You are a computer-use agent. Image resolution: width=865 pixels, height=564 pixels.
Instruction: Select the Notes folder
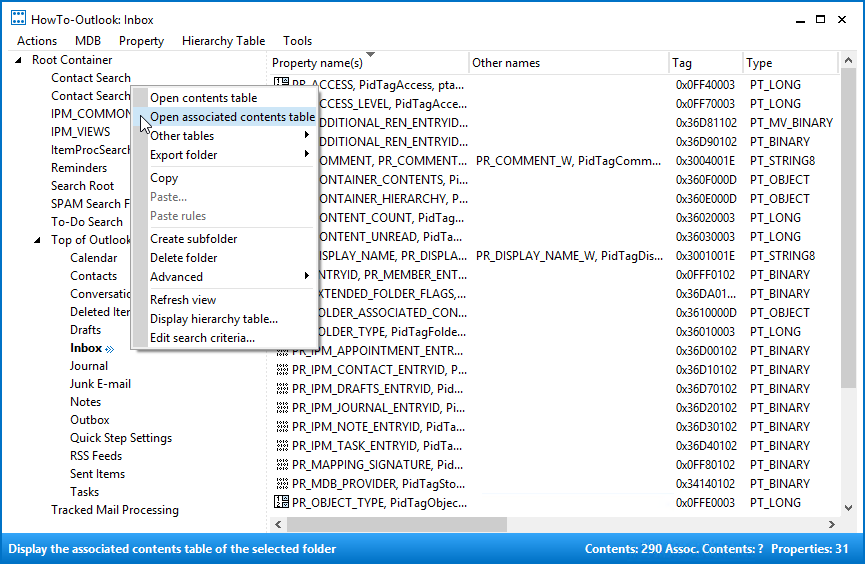(86, 402)
